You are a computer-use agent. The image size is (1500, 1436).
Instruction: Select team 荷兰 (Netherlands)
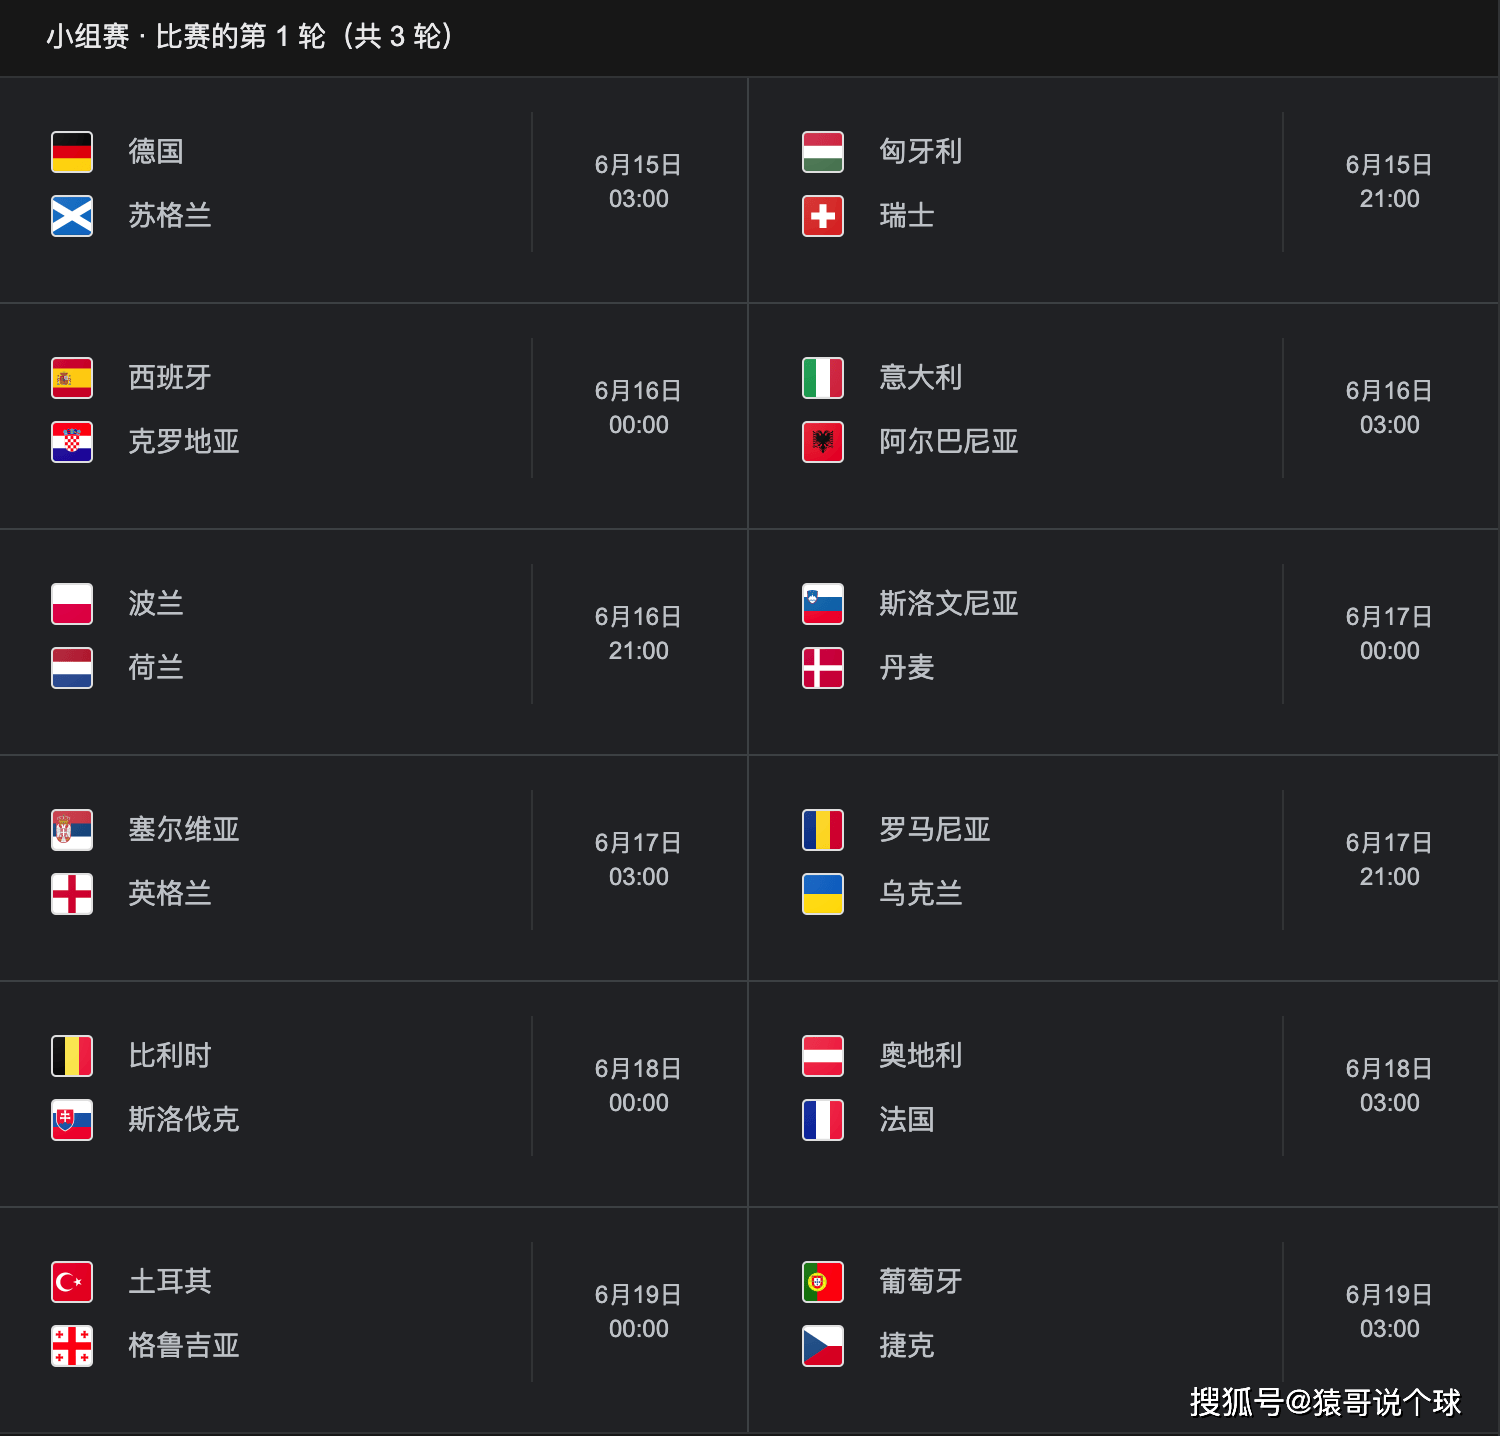coord(156,668)
